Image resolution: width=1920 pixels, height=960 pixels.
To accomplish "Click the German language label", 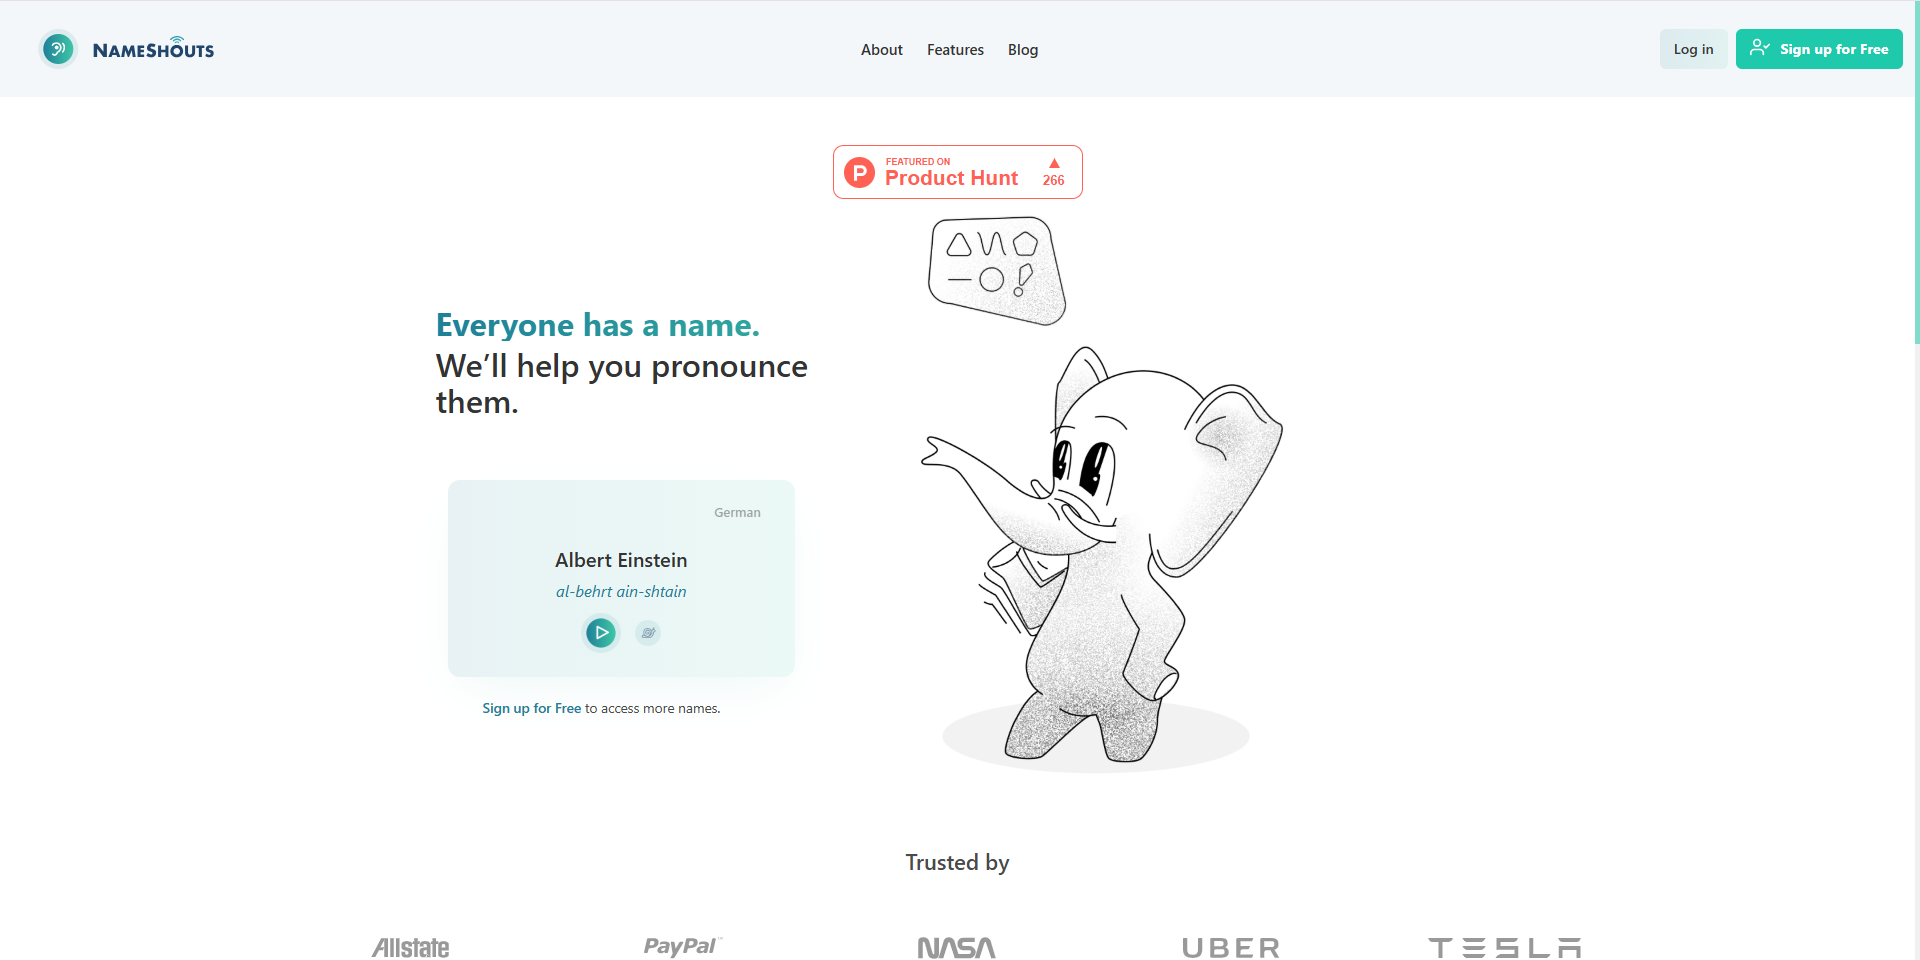I will tap(737, 512).
